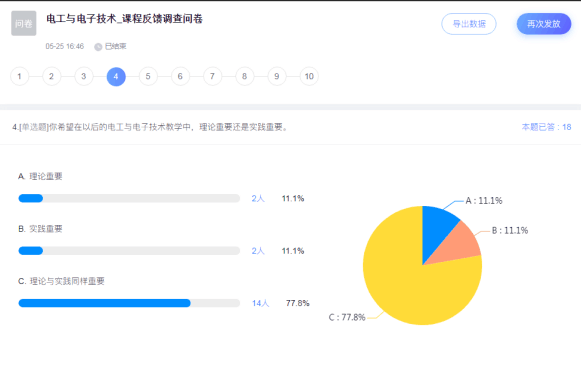Click the 2人 count for option A
The width and height of the screenshot is (581, 369).
click(258, 199)
